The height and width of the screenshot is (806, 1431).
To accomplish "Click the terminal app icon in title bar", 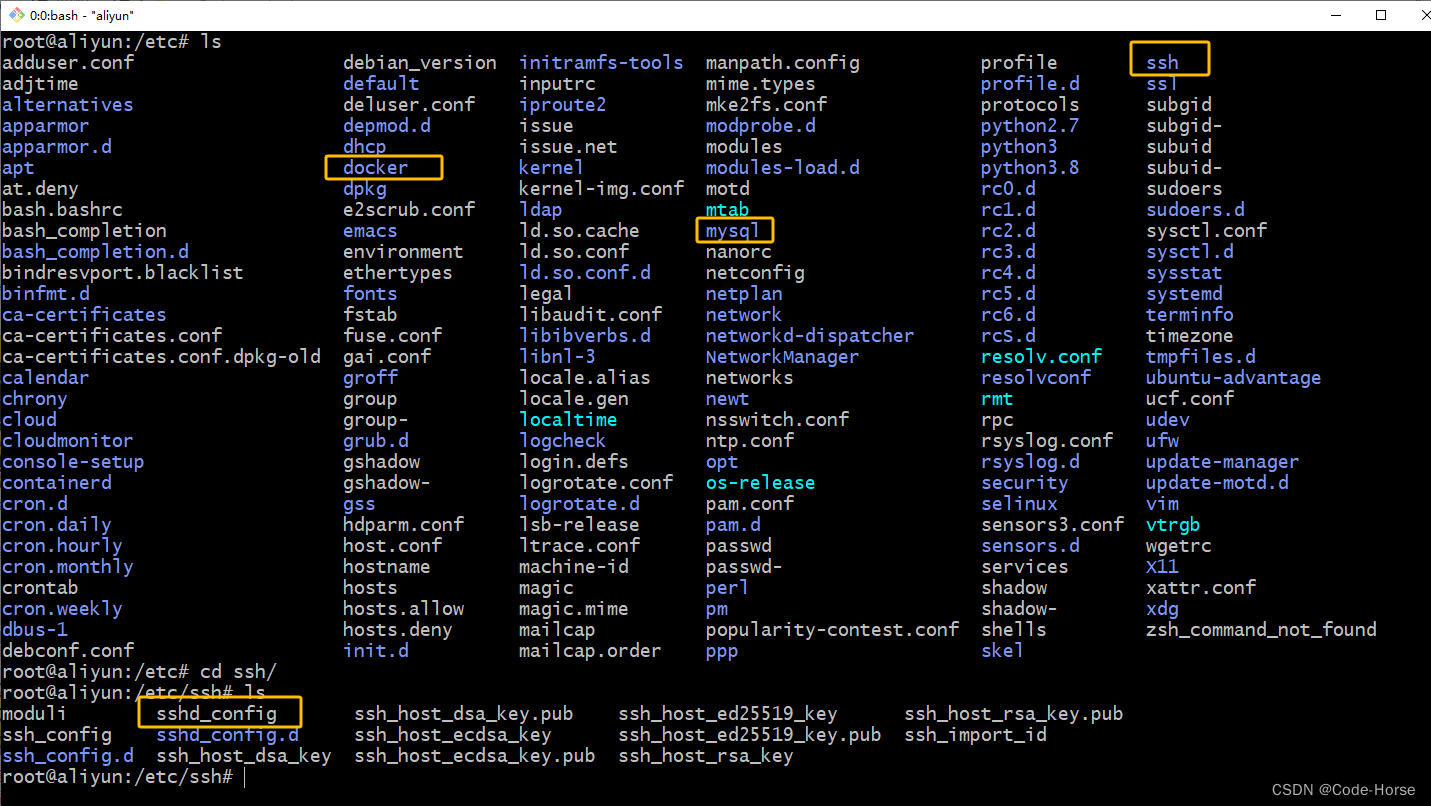I will click(x=15, y=15).
